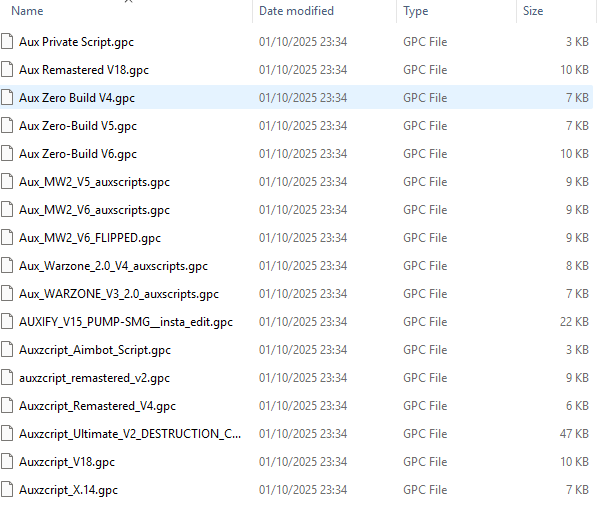Image resolution: width=611 pixels, height=517 pixels.
Task: Select file name Aux_Warzone_2.0_V4_auxscripts.gpc
Action: pyautogui.click(x=113, y=266)
